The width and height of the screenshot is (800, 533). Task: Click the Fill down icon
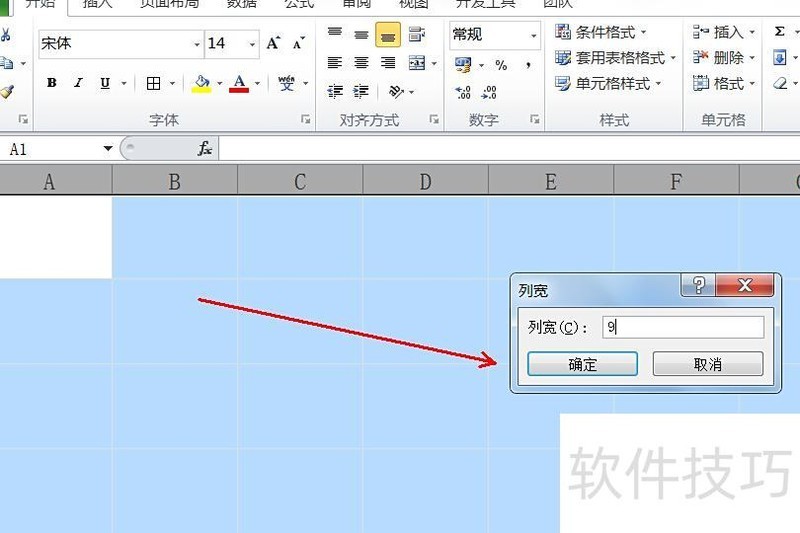click(780, 58)
